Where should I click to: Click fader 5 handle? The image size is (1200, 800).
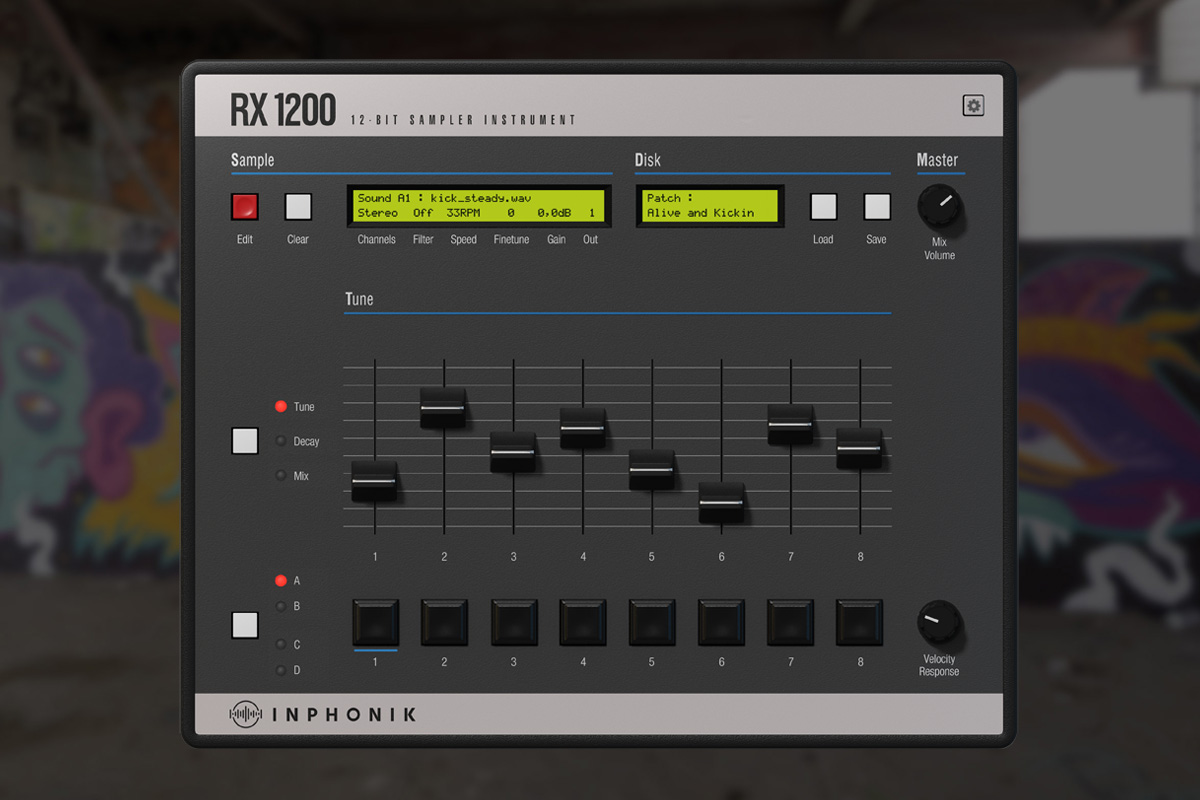(652, 469)
